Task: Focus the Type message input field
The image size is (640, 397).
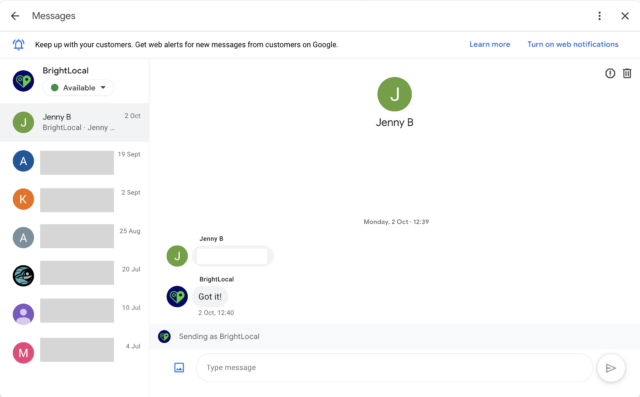Action: coord(394,368)
